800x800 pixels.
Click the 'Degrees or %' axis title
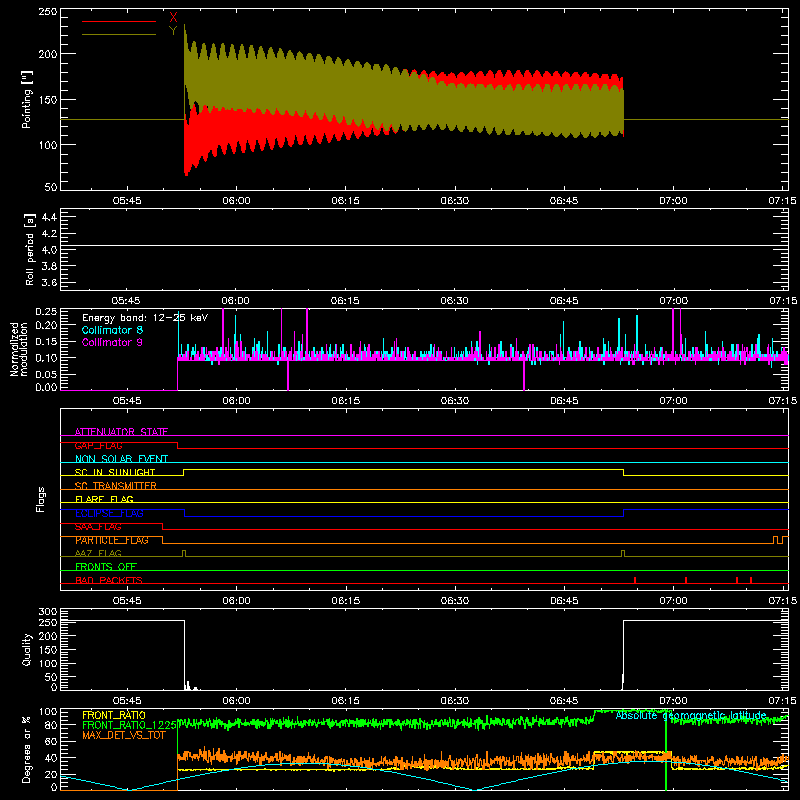point(27,749)
